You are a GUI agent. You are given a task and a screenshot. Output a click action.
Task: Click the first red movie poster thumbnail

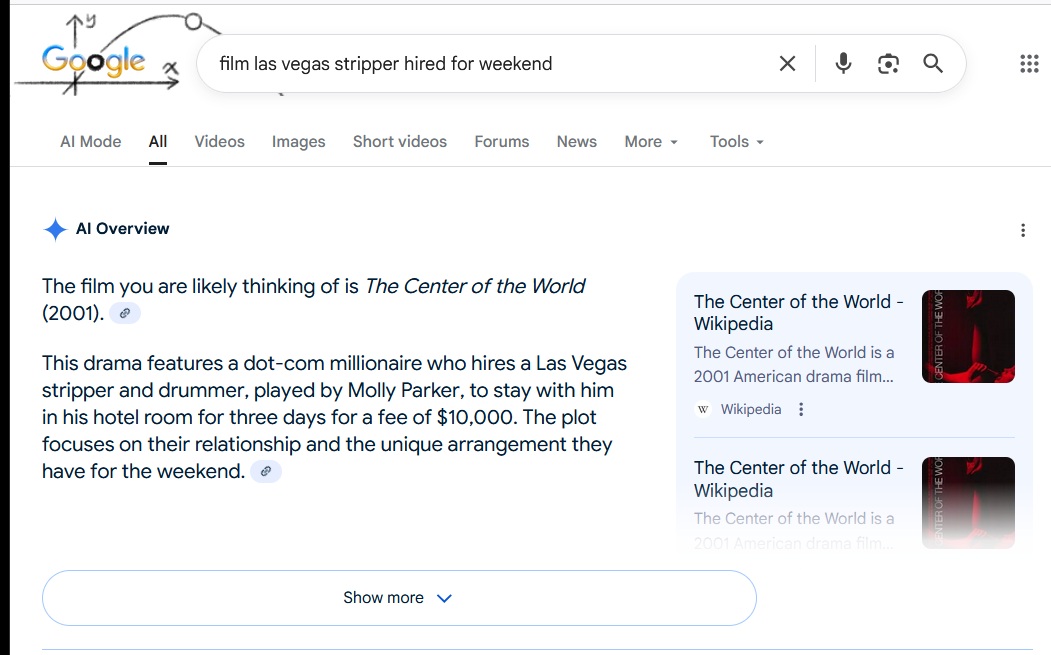coord(967,336)
